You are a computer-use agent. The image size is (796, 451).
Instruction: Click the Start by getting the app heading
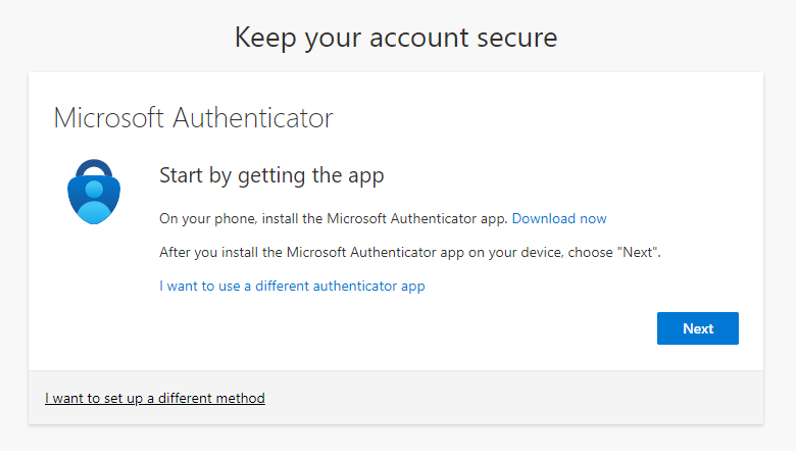pos(272,176)
